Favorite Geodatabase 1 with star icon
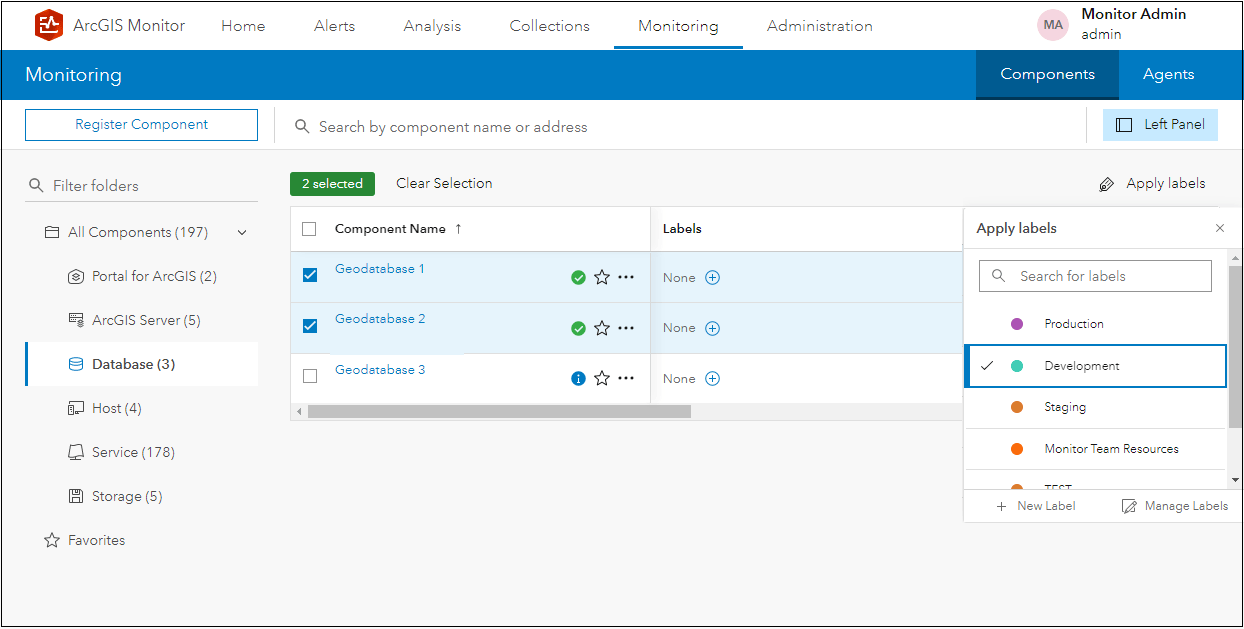This screenshot has width=1244, height=629. pos(602,278)
